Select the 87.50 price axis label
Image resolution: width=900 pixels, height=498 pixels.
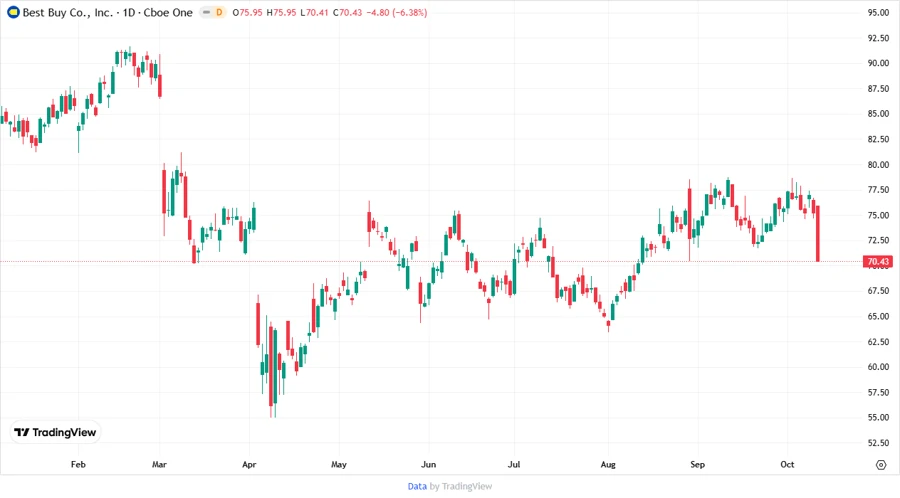[x=878, y=88]
